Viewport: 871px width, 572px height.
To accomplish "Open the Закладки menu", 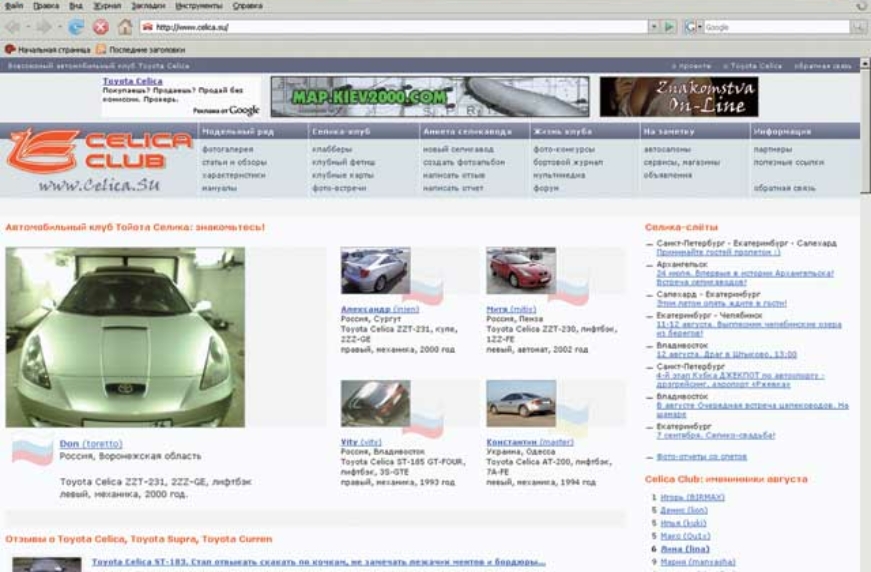I will point(145,6).
